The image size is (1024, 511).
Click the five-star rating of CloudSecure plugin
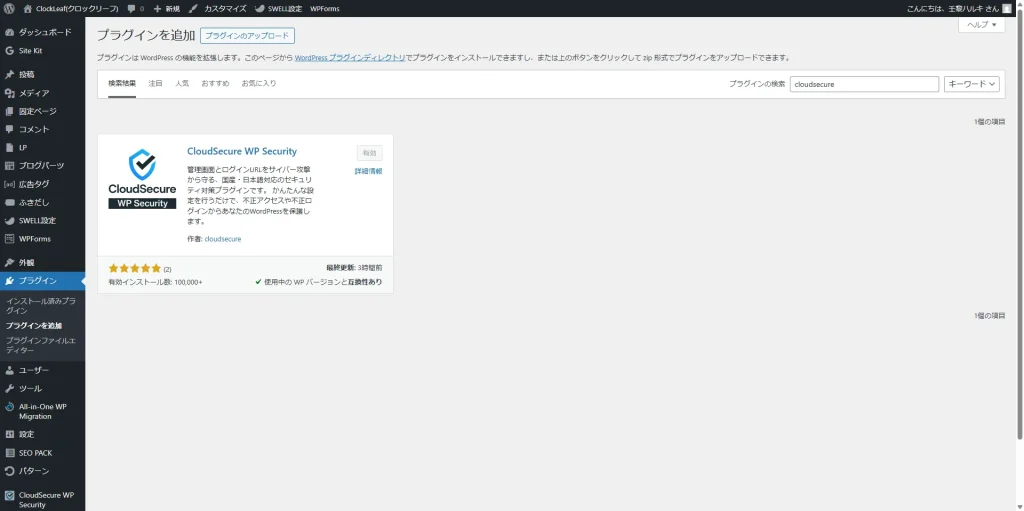(x=134, y=268)
